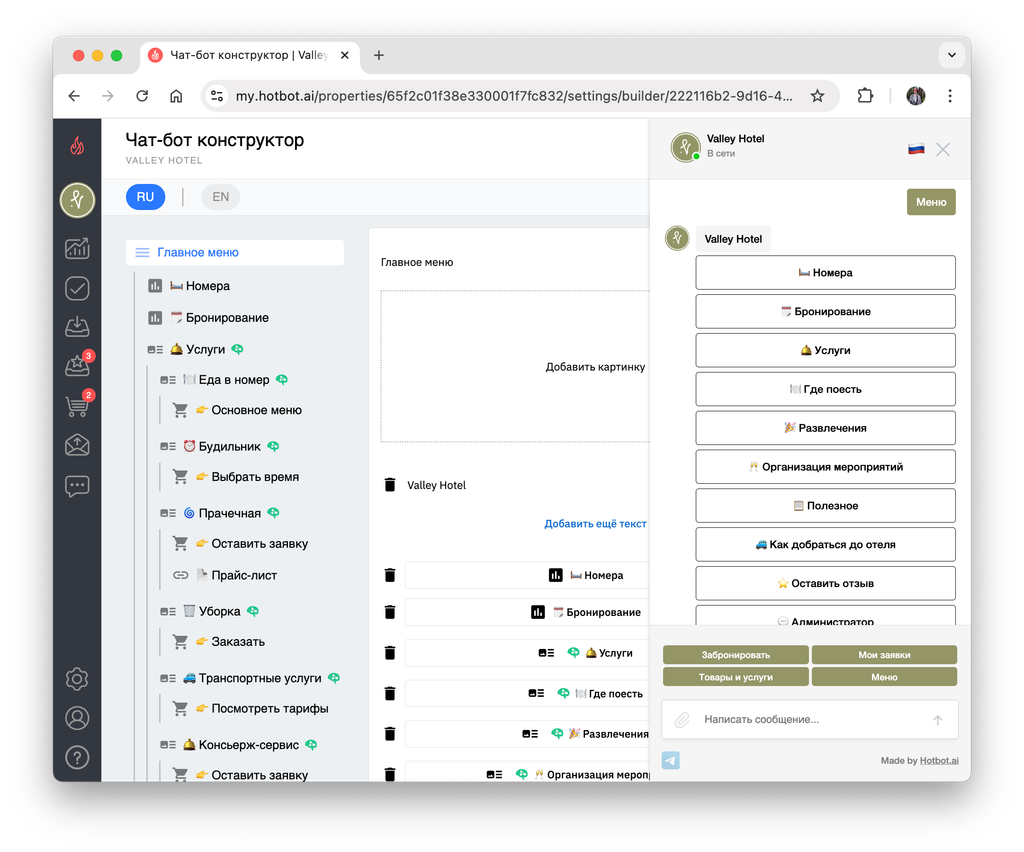This screenshot has width=1024, height=852.
Task: Collapse the Транспортные услуги tree node
Action: pos(168,678)
